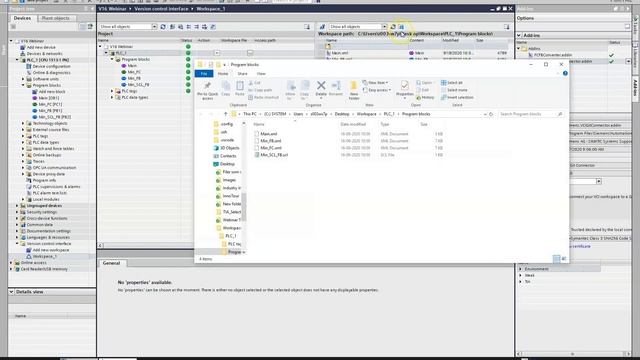Click the highlighted open-in-explorer icon in Workspace toolbar
640x360 pixels.
coord(401,27)
